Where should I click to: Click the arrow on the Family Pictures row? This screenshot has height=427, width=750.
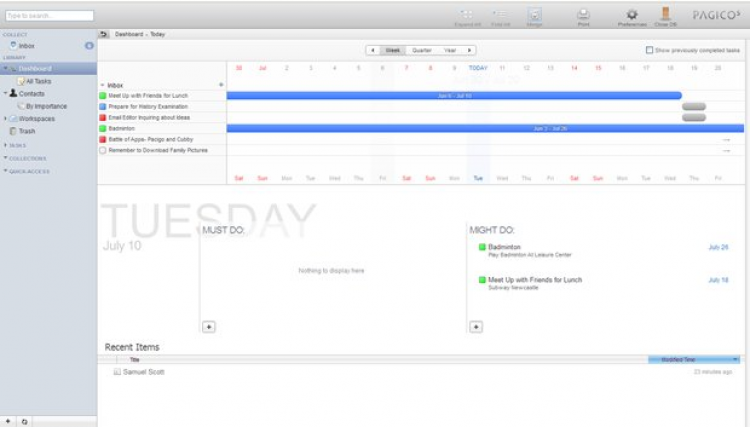(727, 151)
